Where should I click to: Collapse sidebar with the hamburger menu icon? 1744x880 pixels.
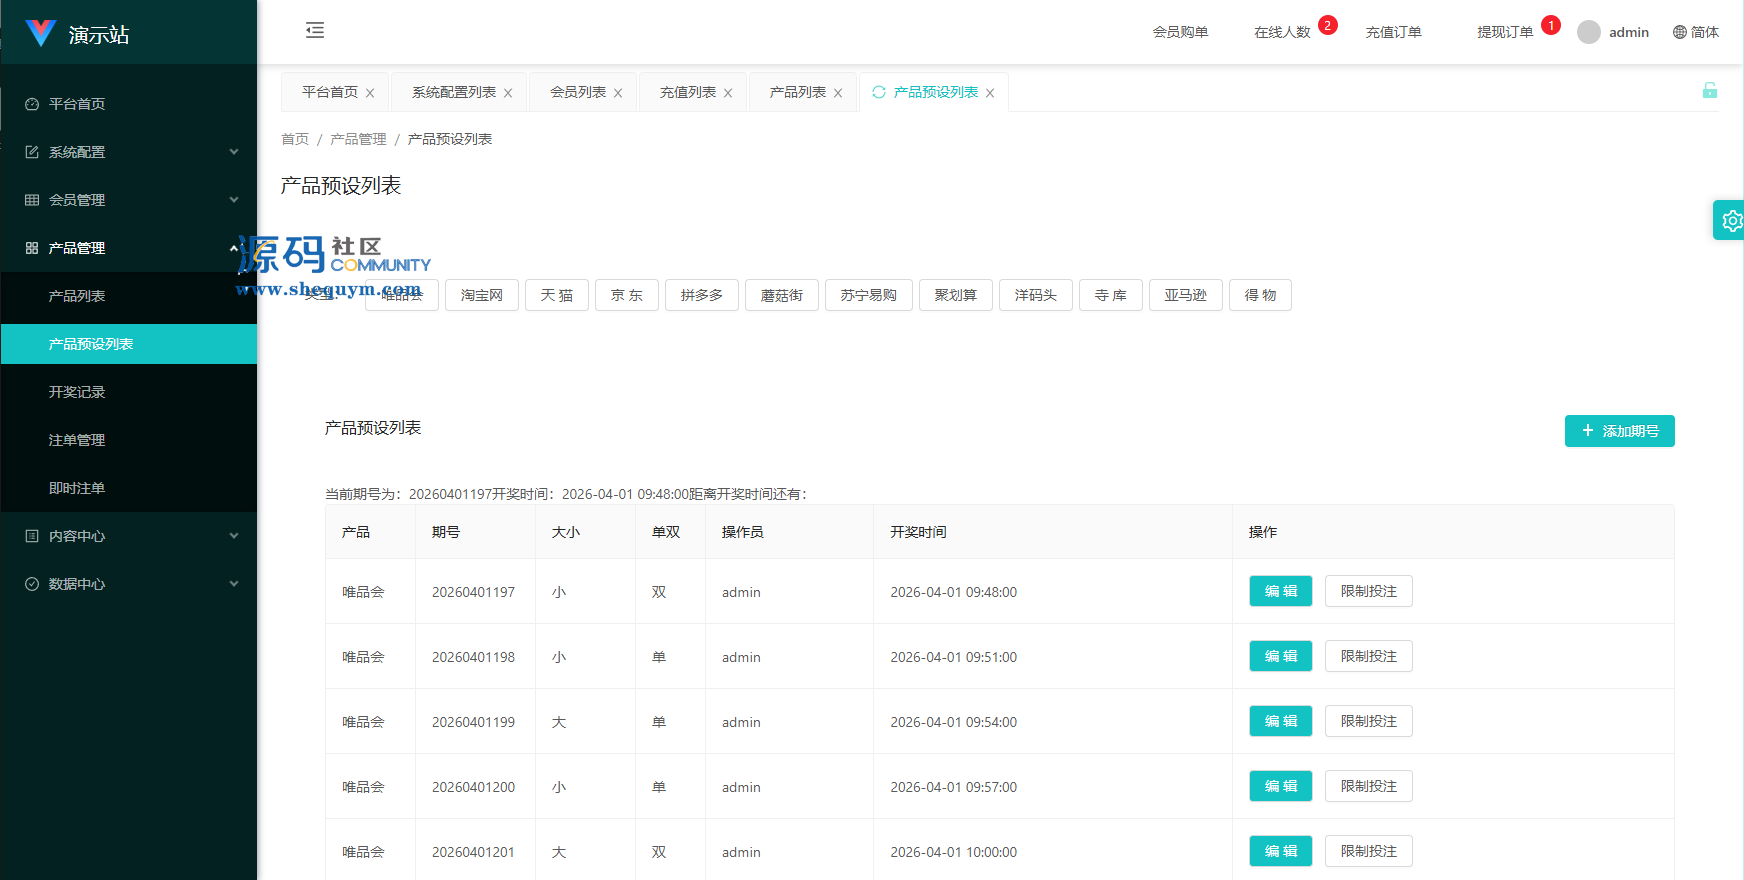(x=315, y=30)
